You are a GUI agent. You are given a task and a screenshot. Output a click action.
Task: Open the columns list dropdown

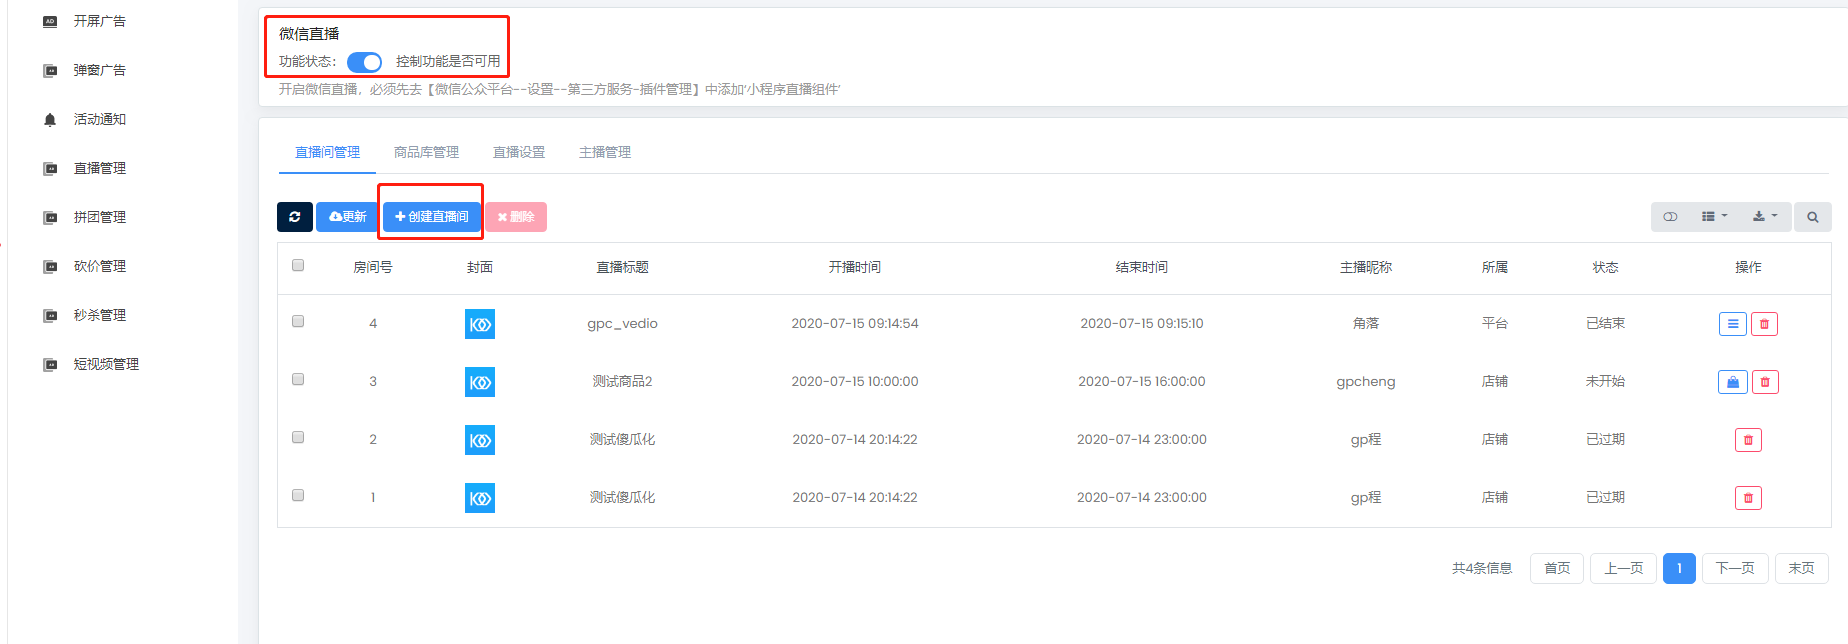(x=1714, y=217)
